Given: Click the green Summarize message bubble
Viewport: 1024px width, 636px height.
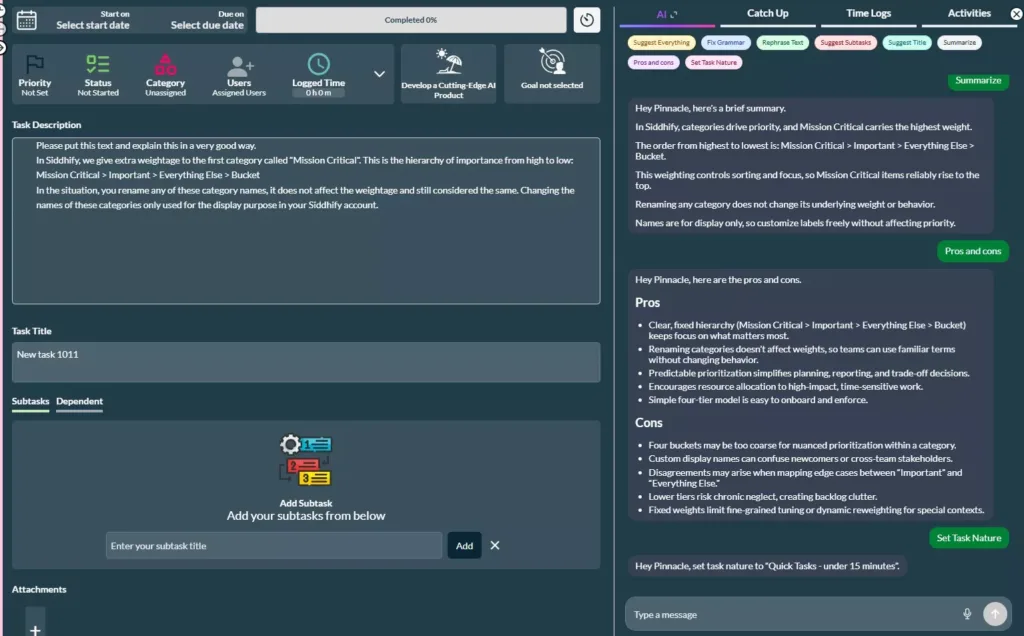Looking at the screenshot, I should [978, 81].
